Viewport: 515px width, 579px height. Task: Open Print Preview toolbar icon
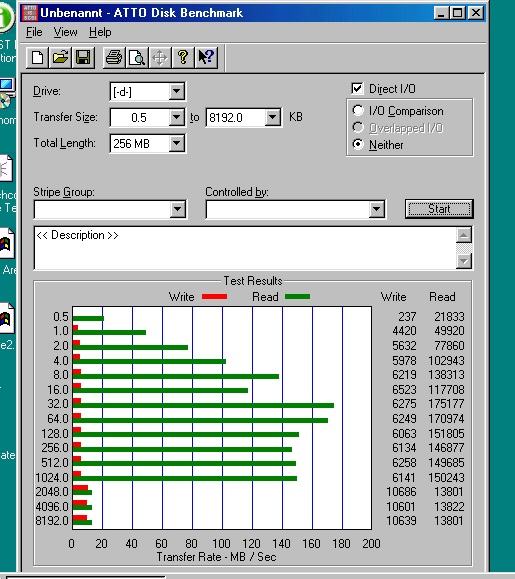click(137, 58)
